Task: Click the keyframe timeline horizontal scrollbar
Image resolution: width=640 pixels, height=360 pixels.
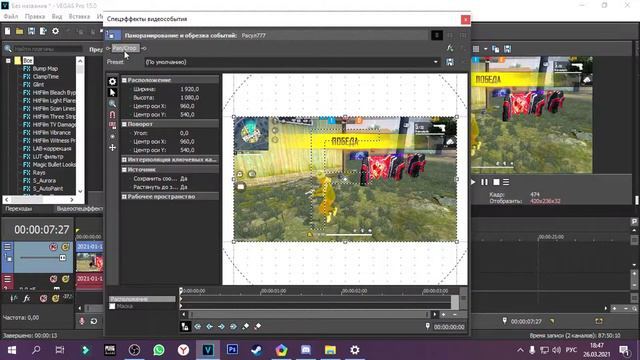Action: point(309,314)
